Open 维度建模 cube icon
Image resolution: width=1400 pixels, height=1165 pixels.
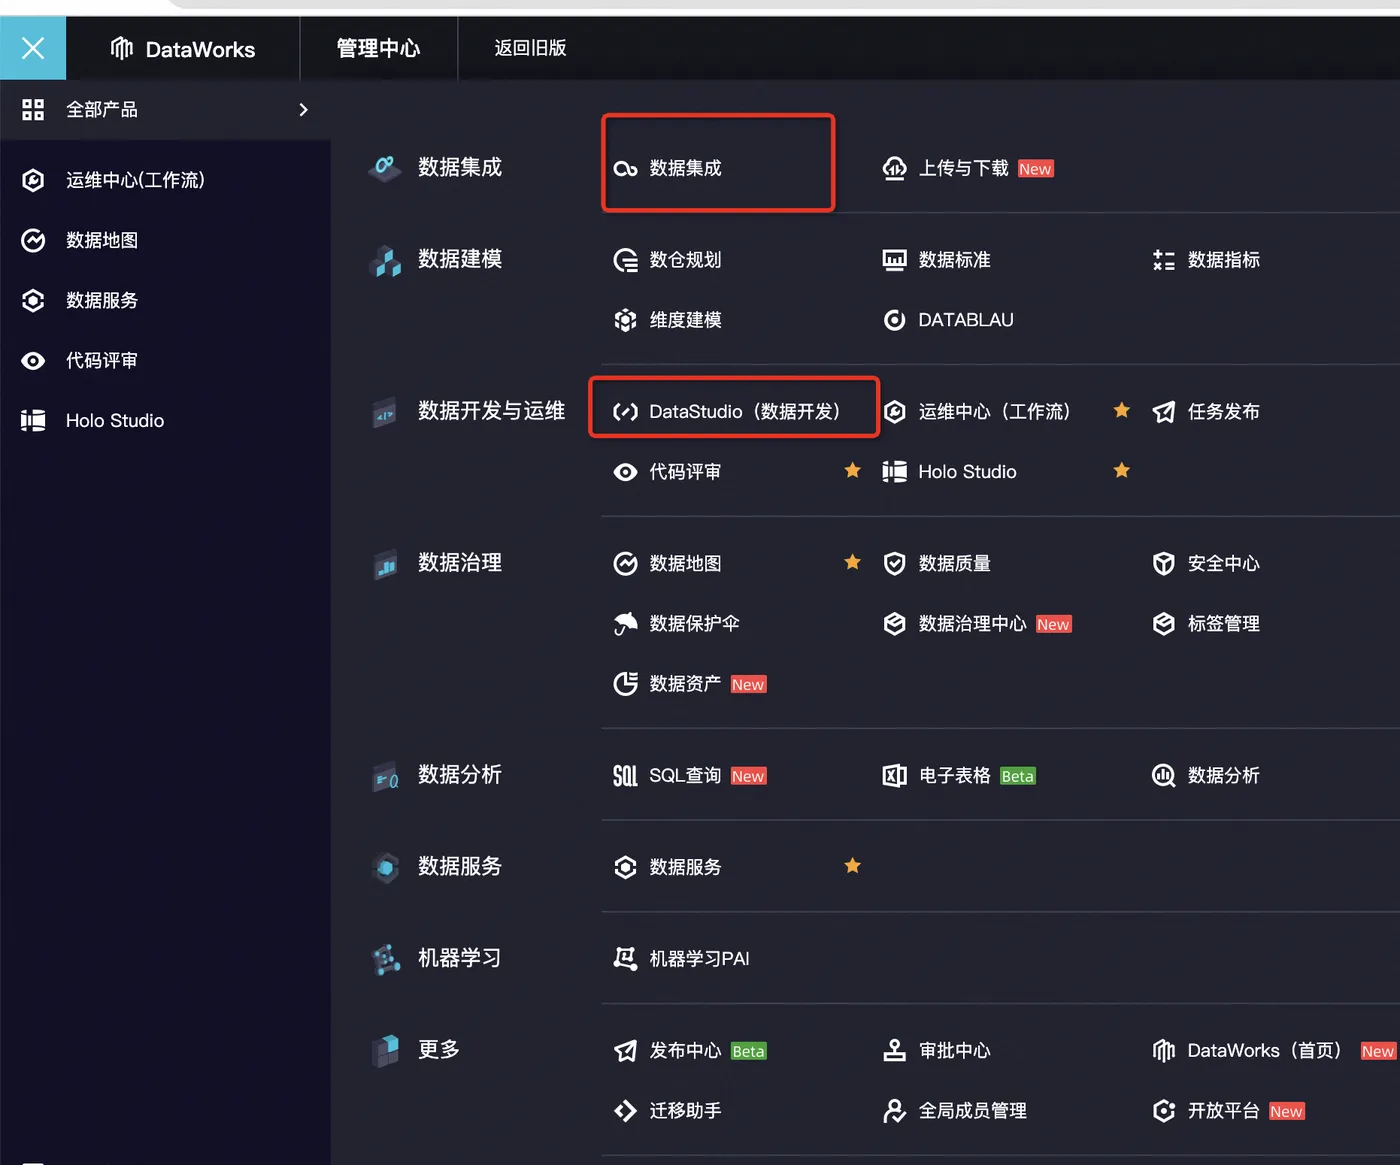click(625, 320)
